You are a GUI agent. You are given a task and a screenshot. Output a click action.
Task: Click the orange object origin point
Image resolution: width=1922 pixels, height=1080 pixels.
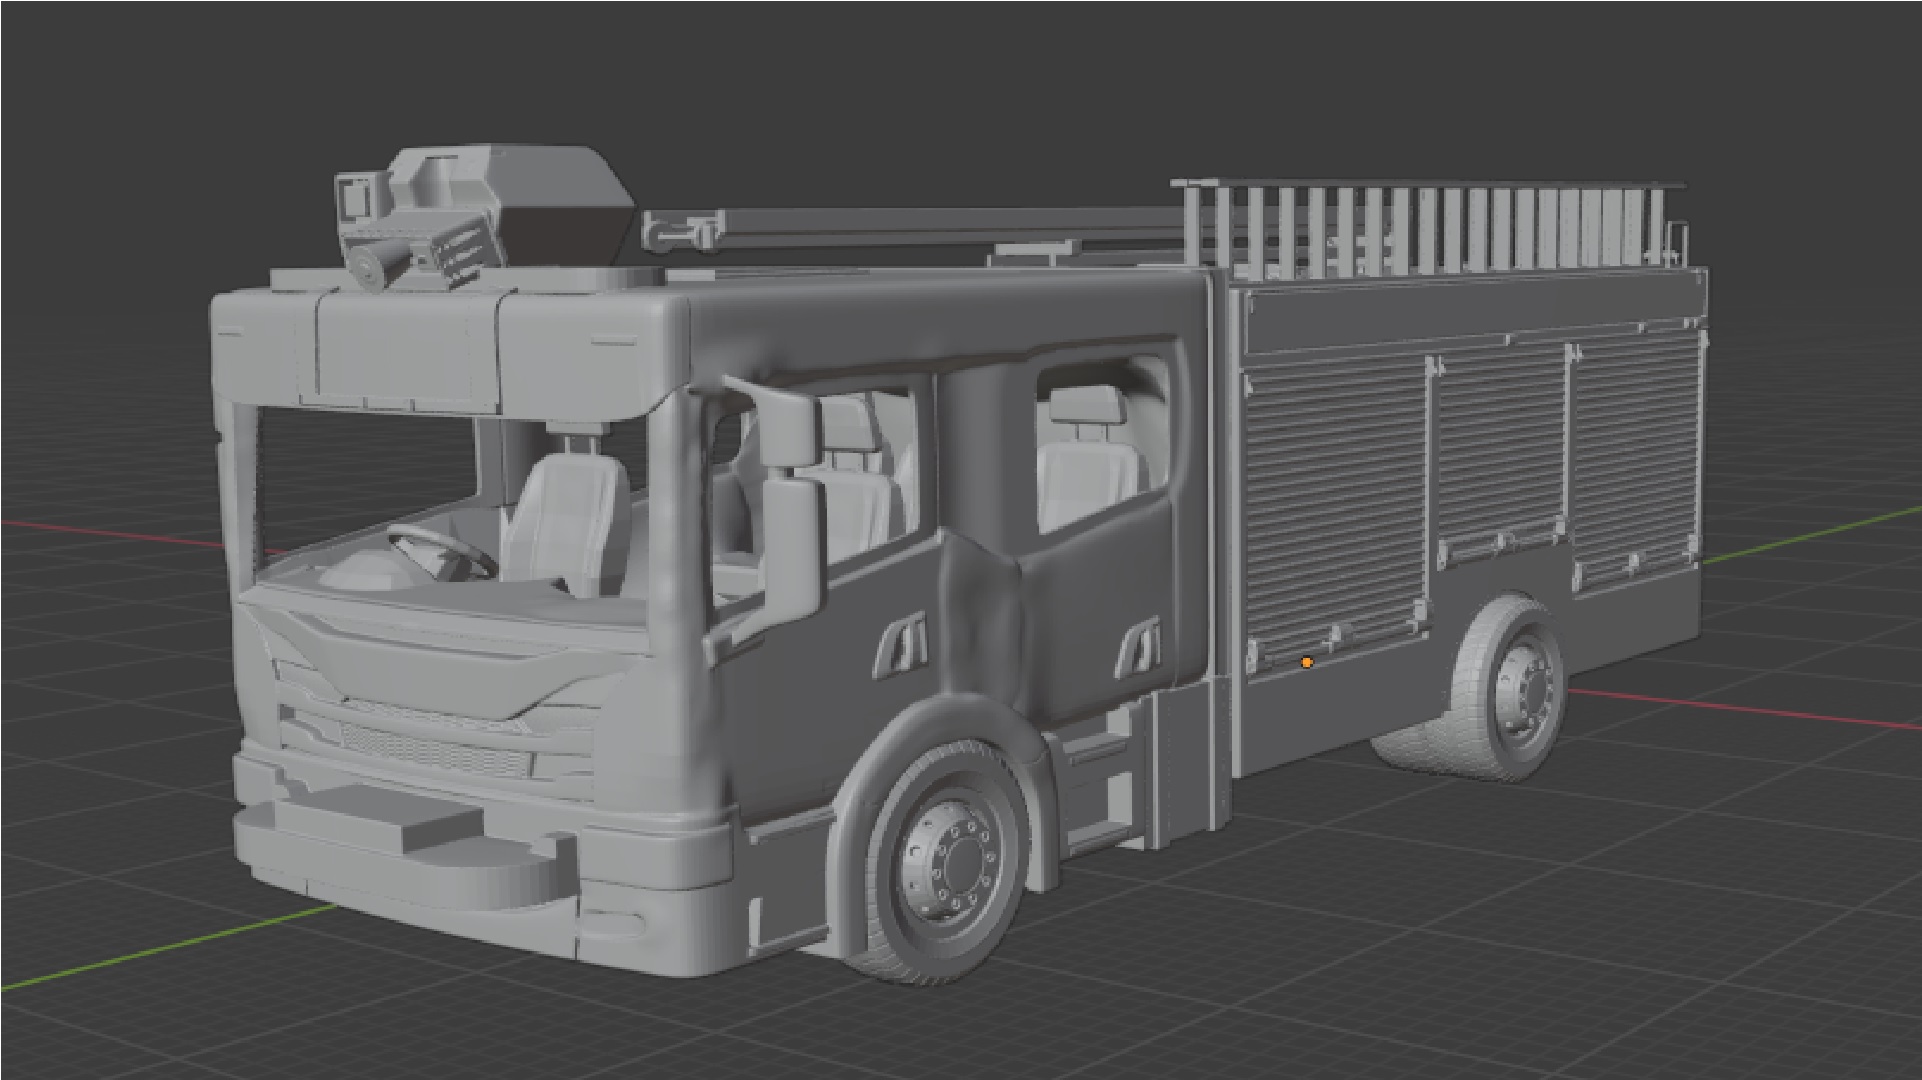click(x=1306, y=661)
